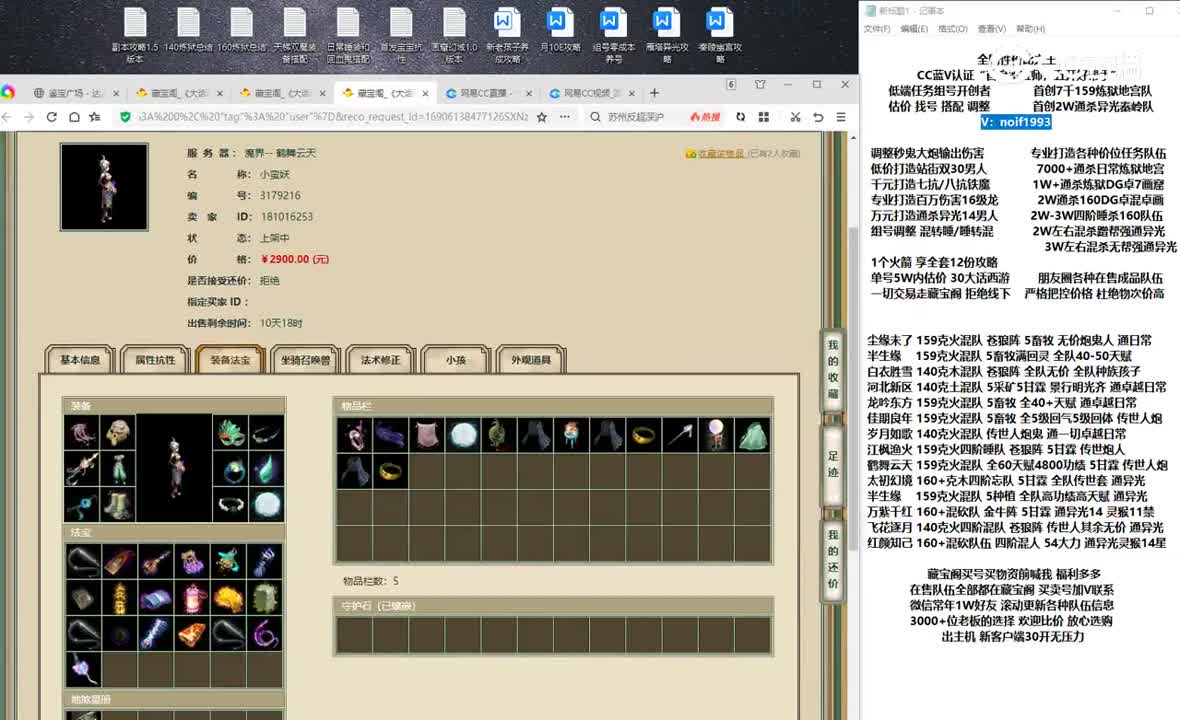Image resolution: width=1180 pixels, height=720 pixels.
Task: Open the browser hamburger menu
Action: 841,117
